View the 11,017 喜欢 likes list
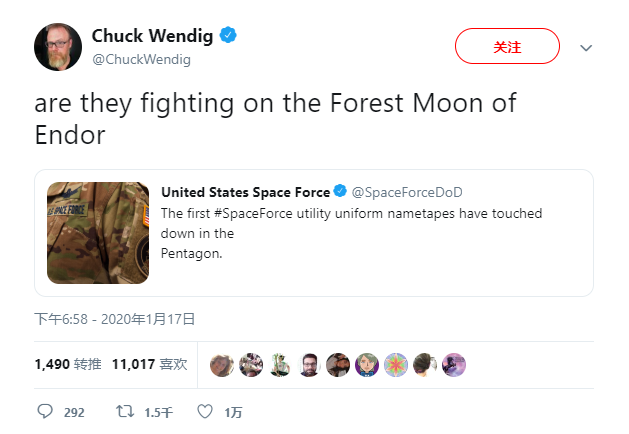629x434 pixels. click(150, 364)
